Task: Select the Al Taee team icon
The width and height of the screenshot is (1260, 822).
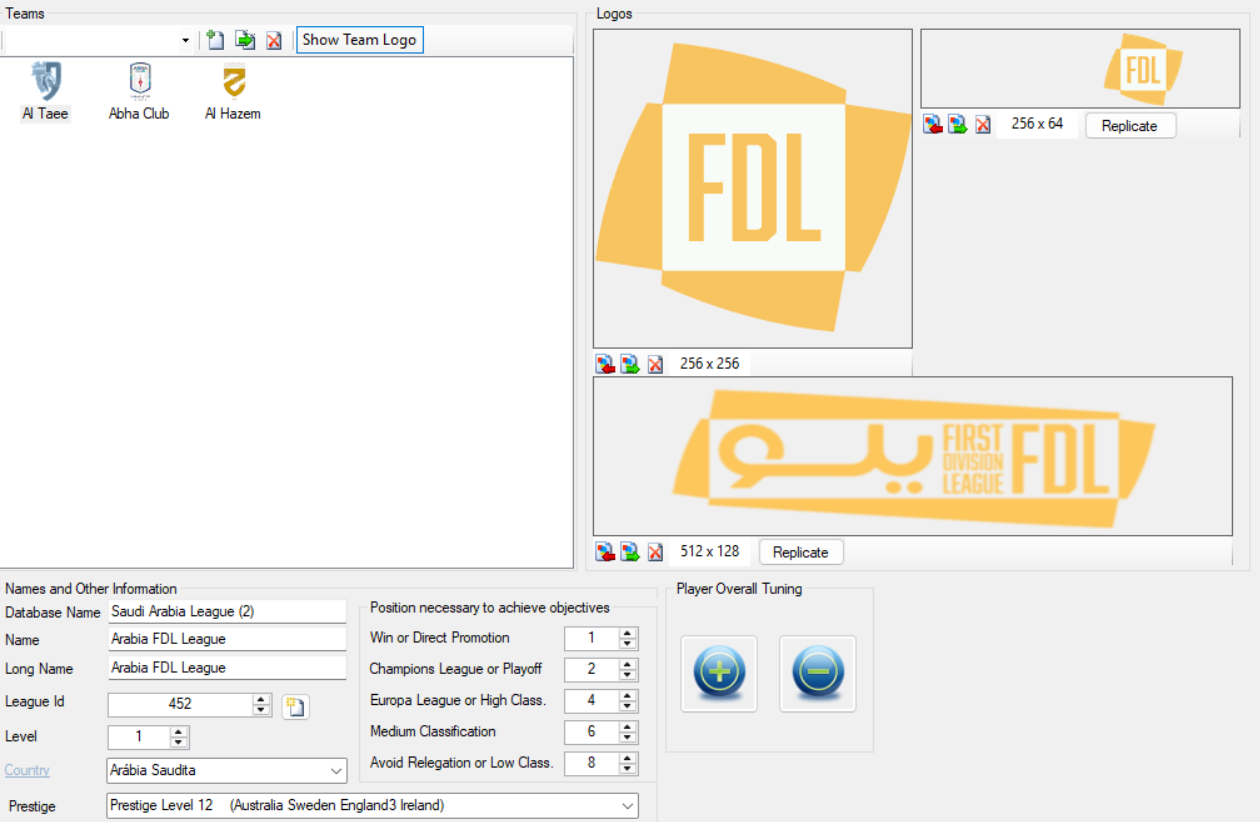Action: click(46, 80)
